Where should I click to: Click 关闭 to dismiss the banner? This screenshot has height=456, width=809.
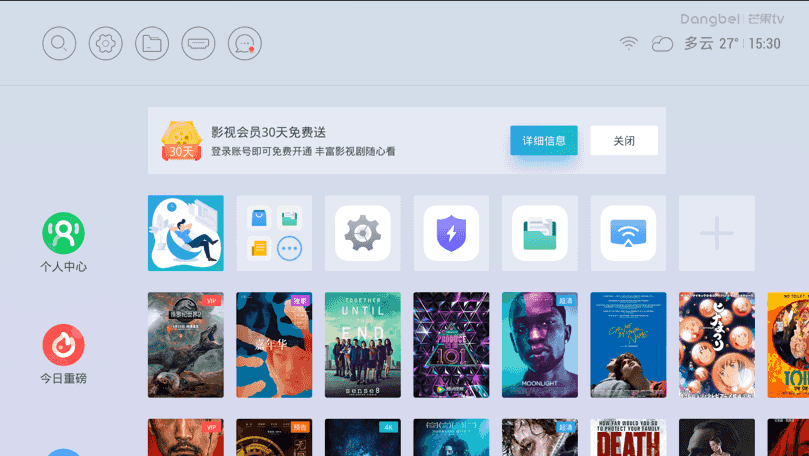click(x=624, y=140)
